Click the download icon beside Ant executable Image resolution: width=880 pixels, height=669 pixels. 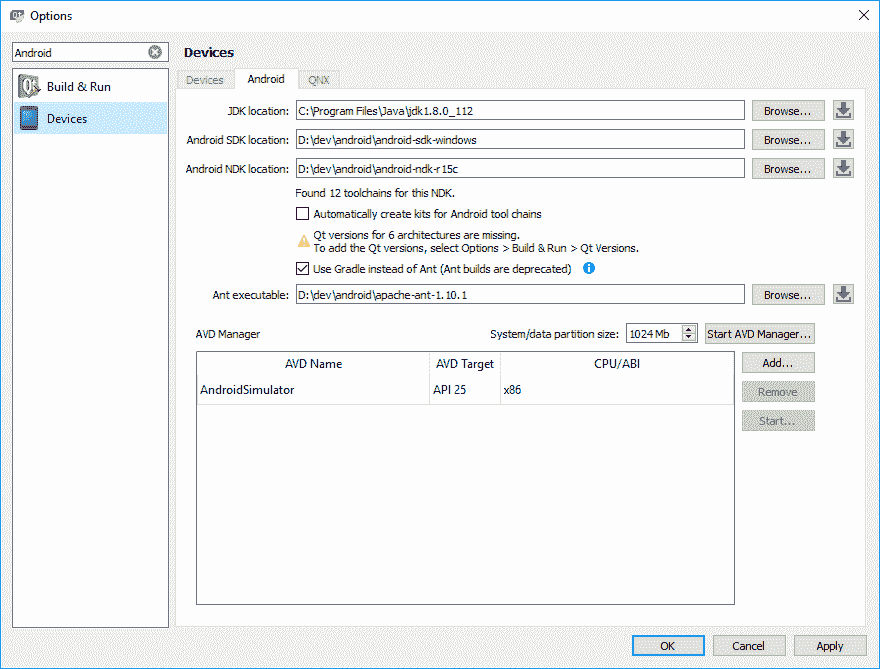[843, 295]
